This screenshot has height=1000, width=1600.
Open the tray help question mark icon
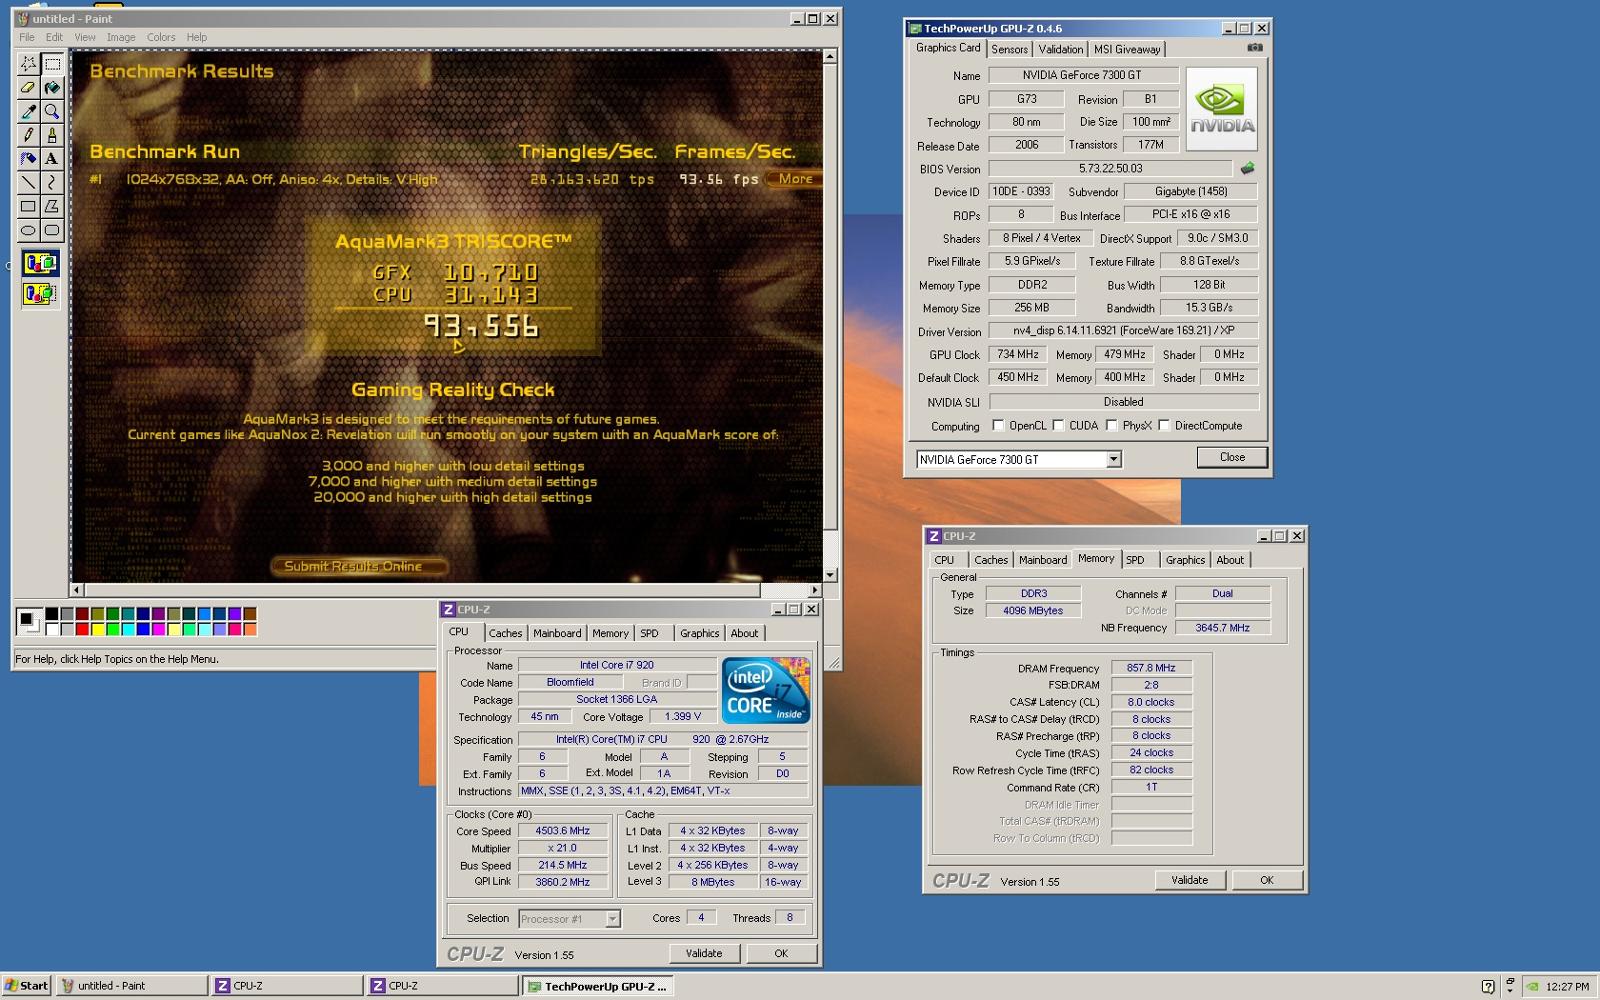click(1488, 986)
